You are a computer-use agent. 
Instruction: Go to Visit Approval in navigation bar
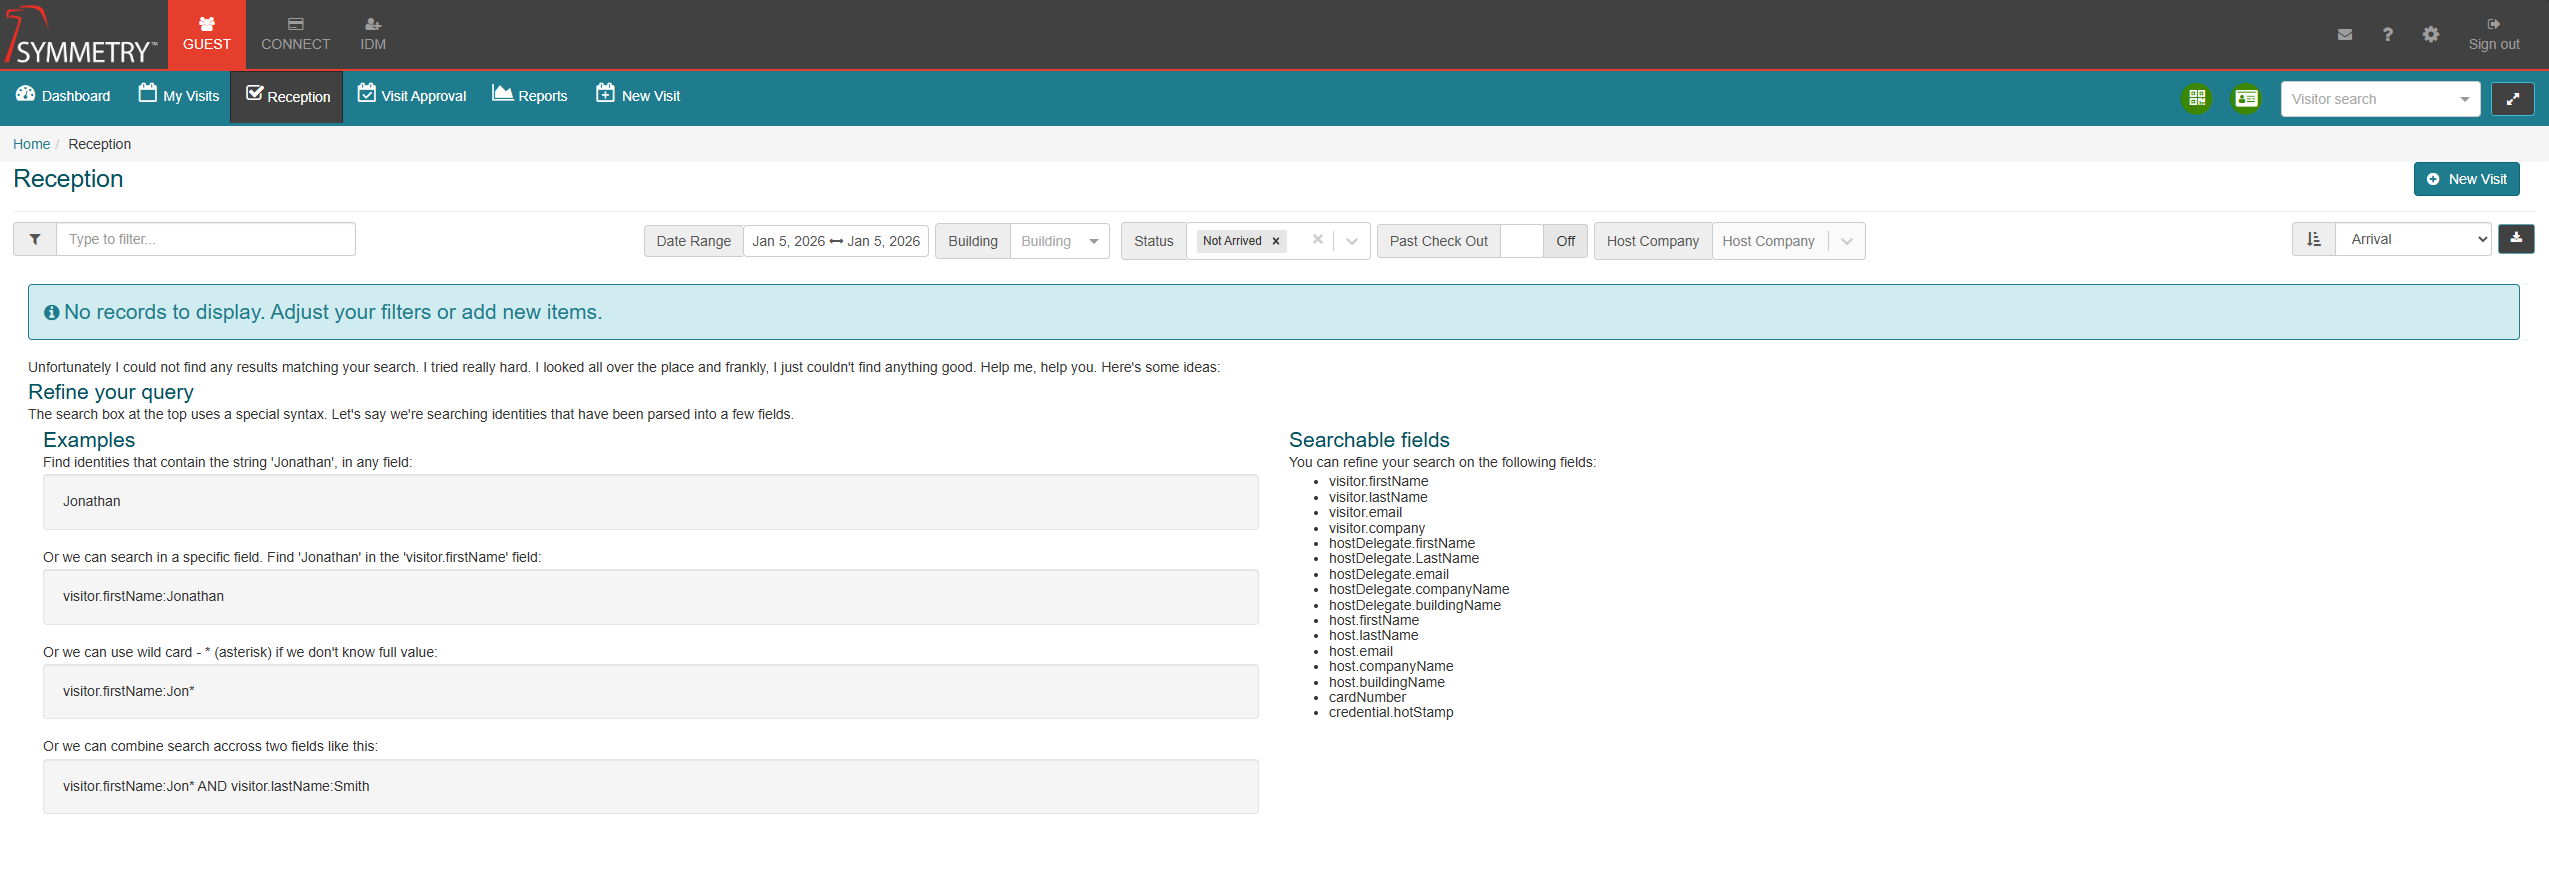coord(412,96)
